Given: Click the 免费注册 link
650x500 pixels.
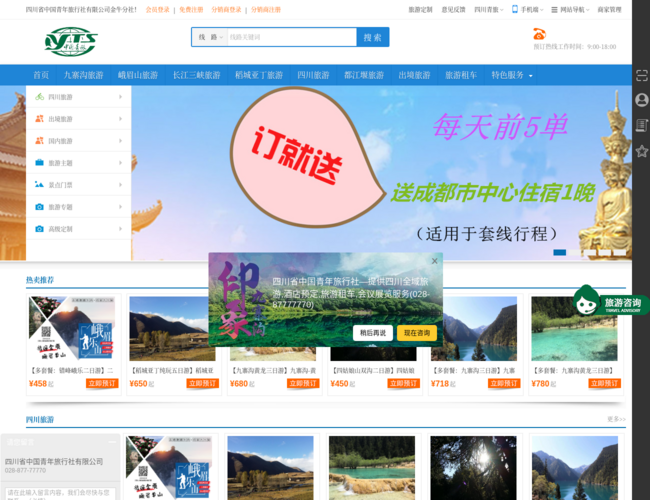Looking at the screenshot, I should (x=191, y=10).
